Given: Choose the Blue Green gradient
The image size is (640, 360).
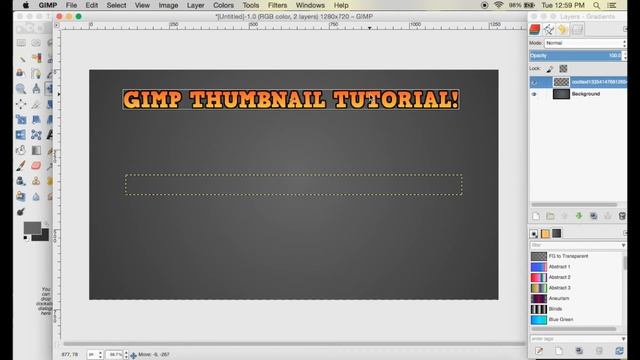Looking at the screenshot, I should point(577,320).
